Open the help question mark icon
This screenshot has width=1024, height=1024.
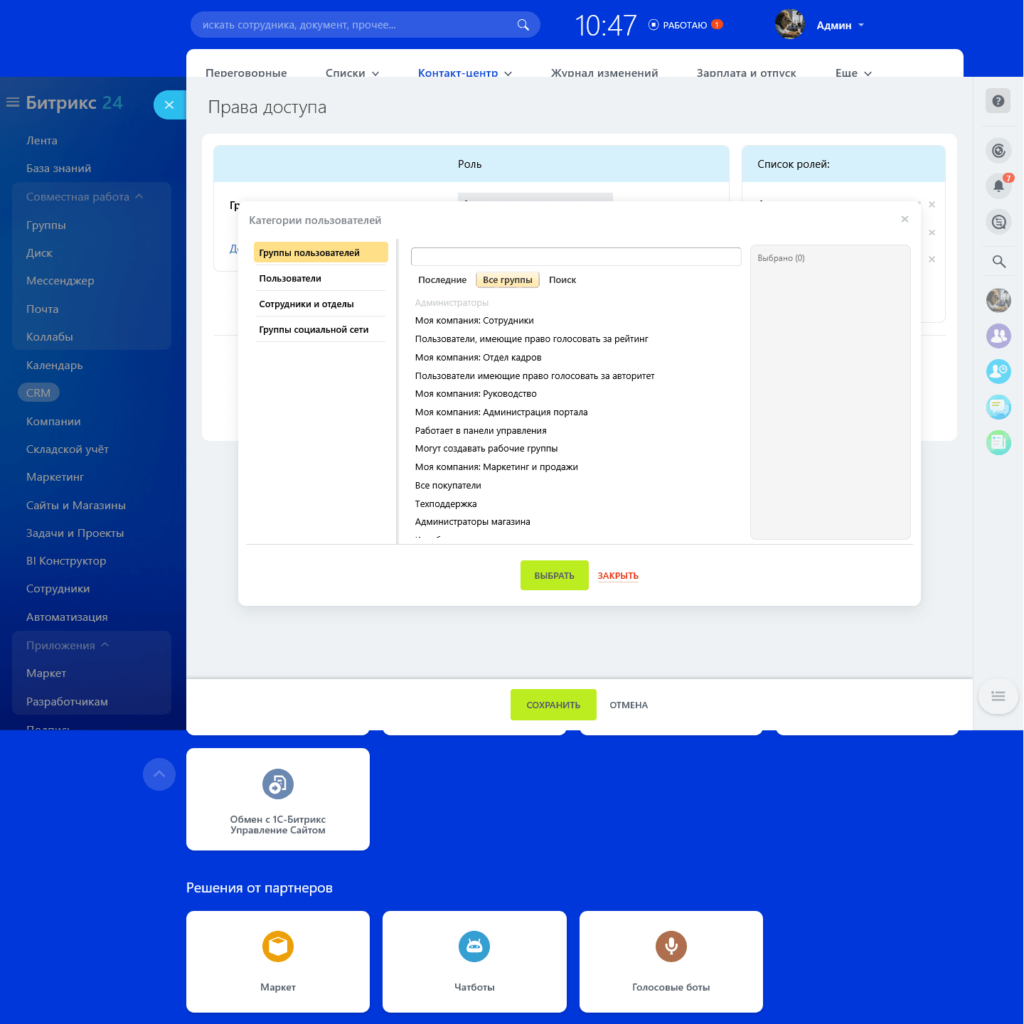coord(998,100)
